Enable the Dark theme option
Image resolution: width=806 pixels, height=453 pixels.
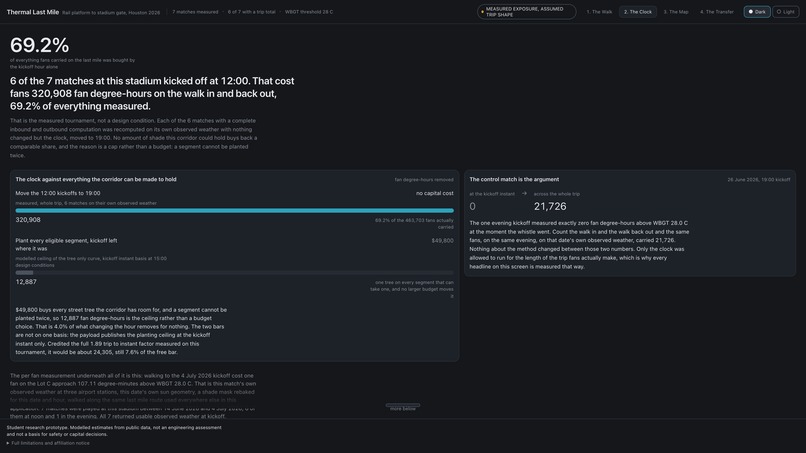757,12
